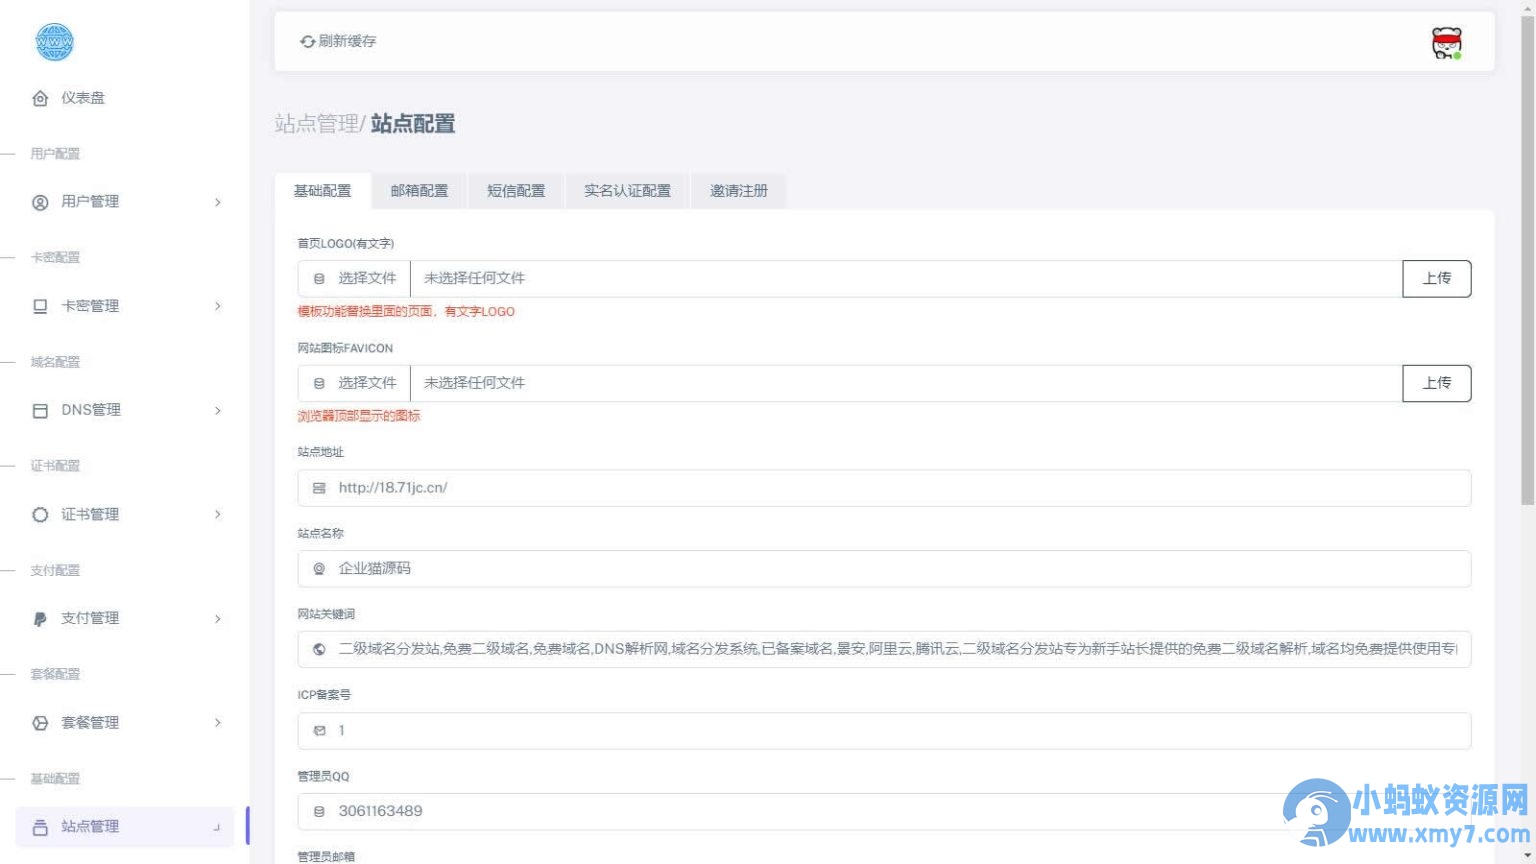Click 未选择任何文件 text in LOGO row

(x=474, y=279)
